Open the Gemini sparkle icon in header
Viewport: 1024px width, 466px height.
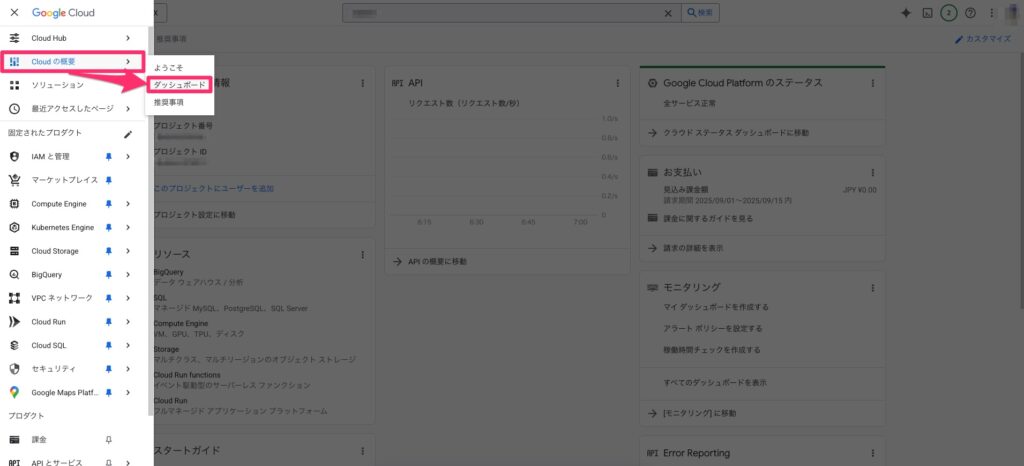point(906,13)
